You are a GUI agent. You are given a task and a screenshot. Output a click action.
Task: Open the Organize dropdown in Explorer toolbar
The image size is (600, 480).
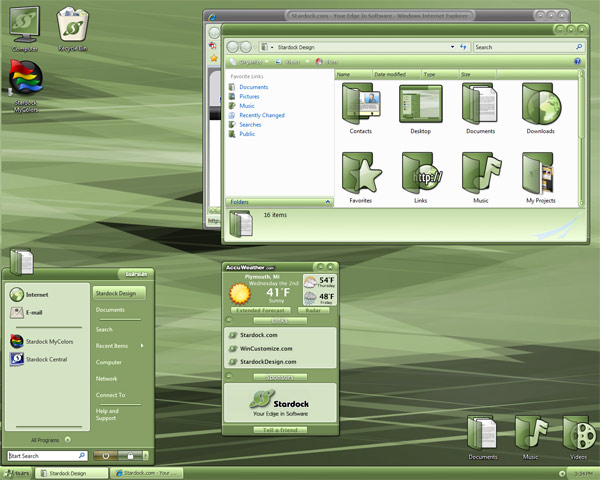point(249,62)
